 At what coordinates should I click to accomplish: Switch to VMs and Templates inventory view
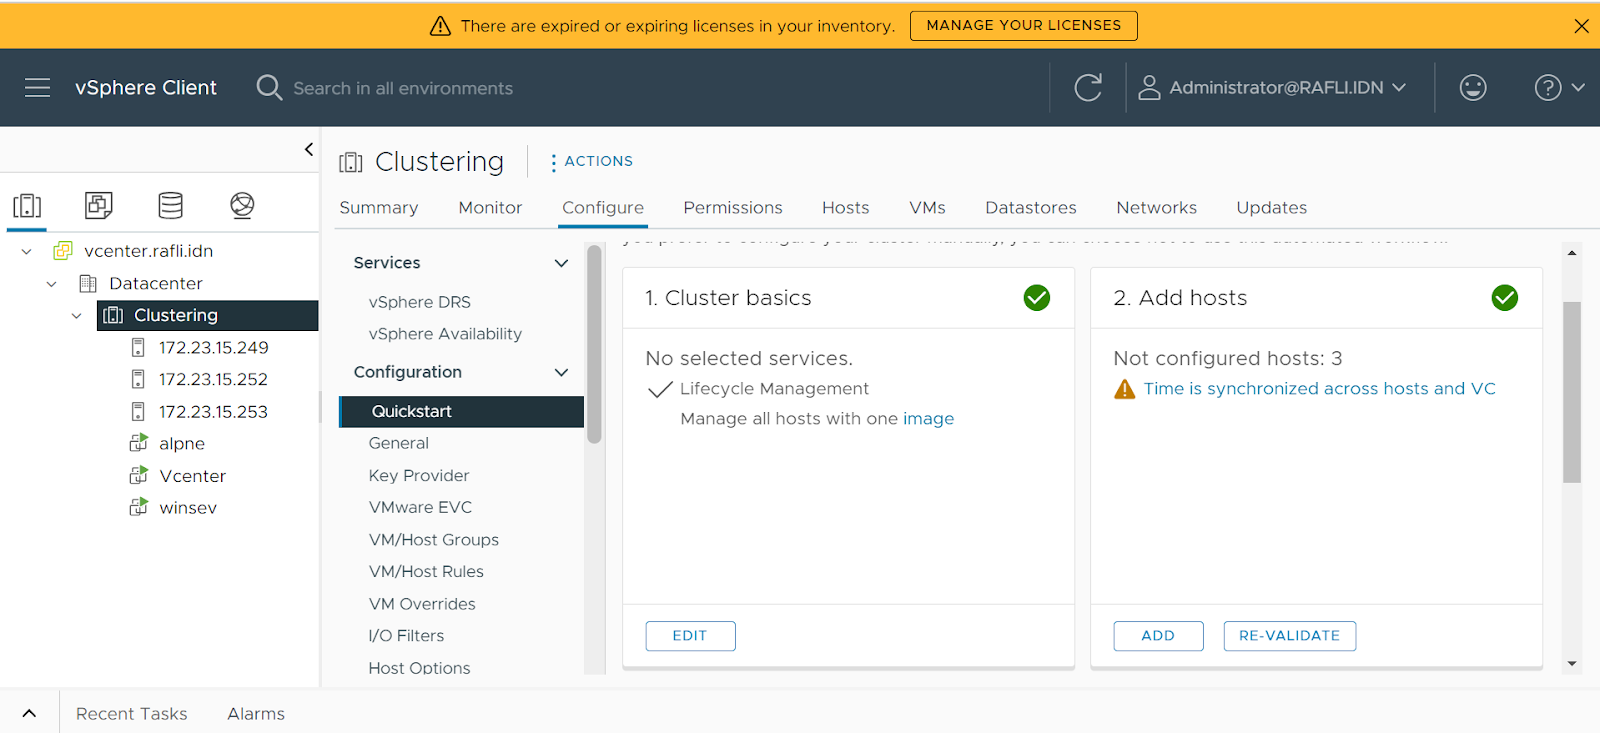click(98, 206)
